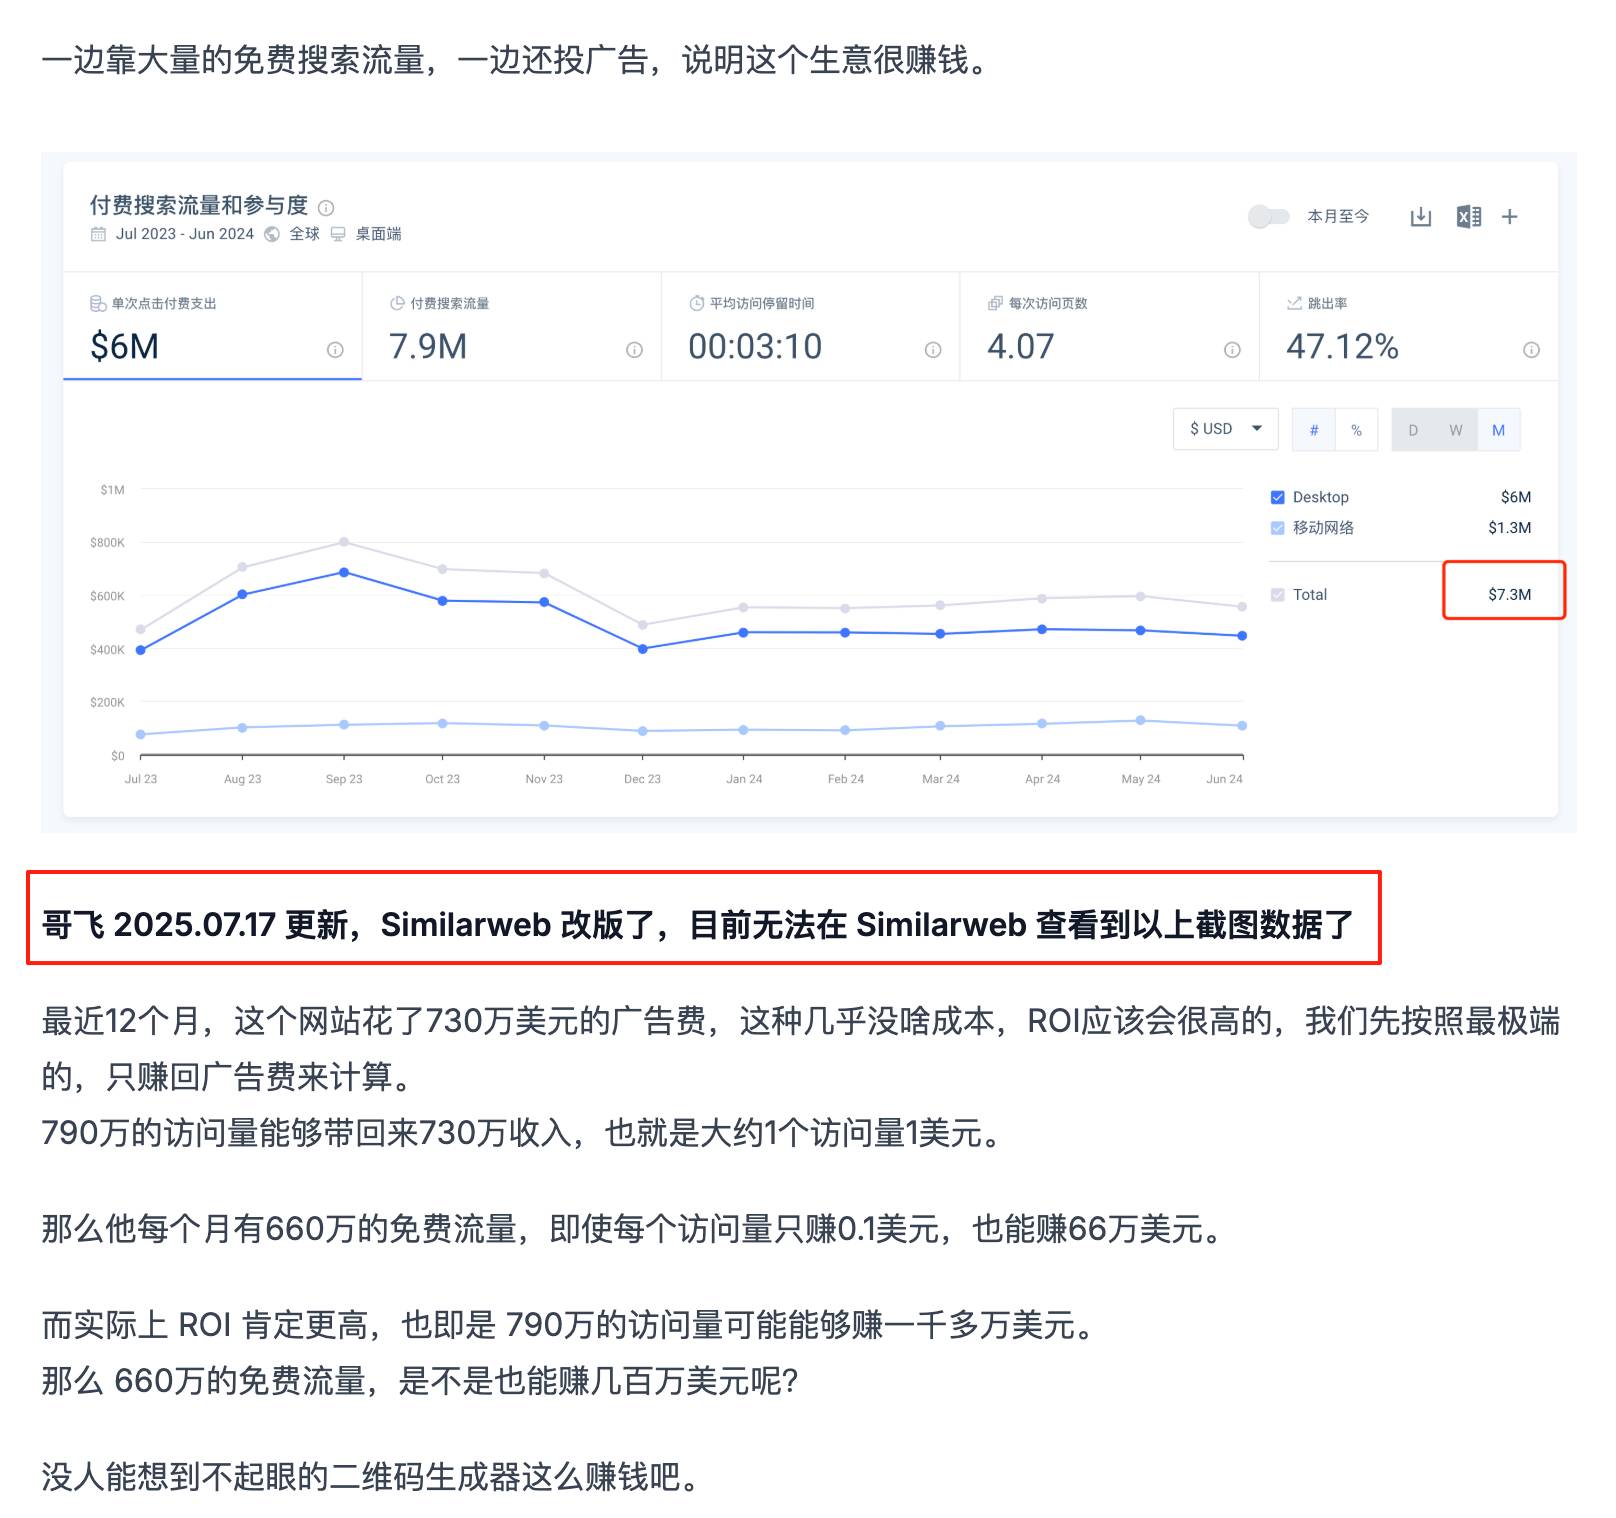Click the icon next to 付费搜索流量 label
The image size is (1616, 1518).
(397, 304)
